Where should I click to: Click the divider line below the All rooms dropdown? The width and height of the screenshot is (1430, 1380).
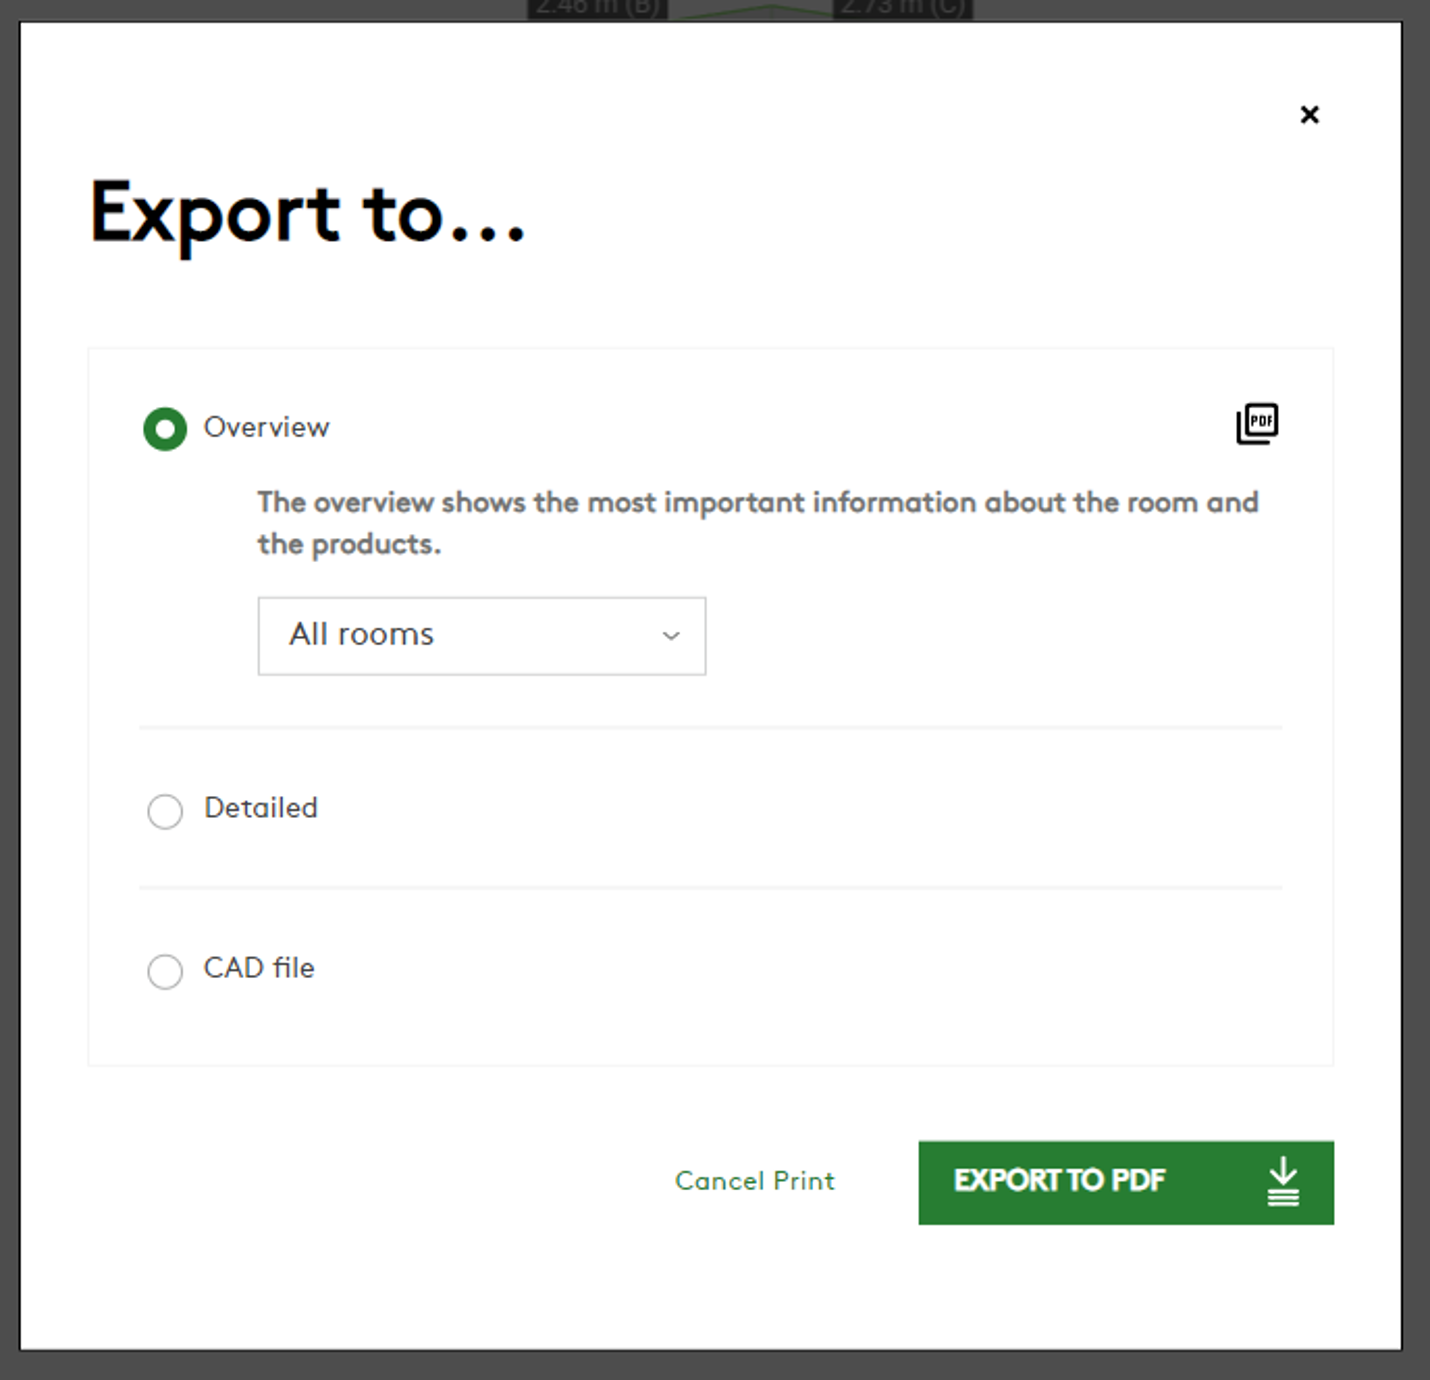click(710, 728)
